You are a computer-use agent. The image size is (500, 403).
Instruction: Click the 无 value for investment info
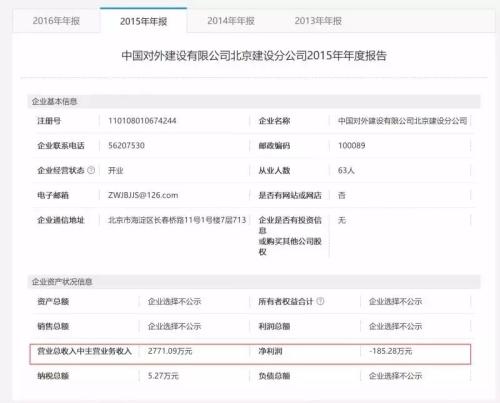pyautogui.click(x=342, y=220)
